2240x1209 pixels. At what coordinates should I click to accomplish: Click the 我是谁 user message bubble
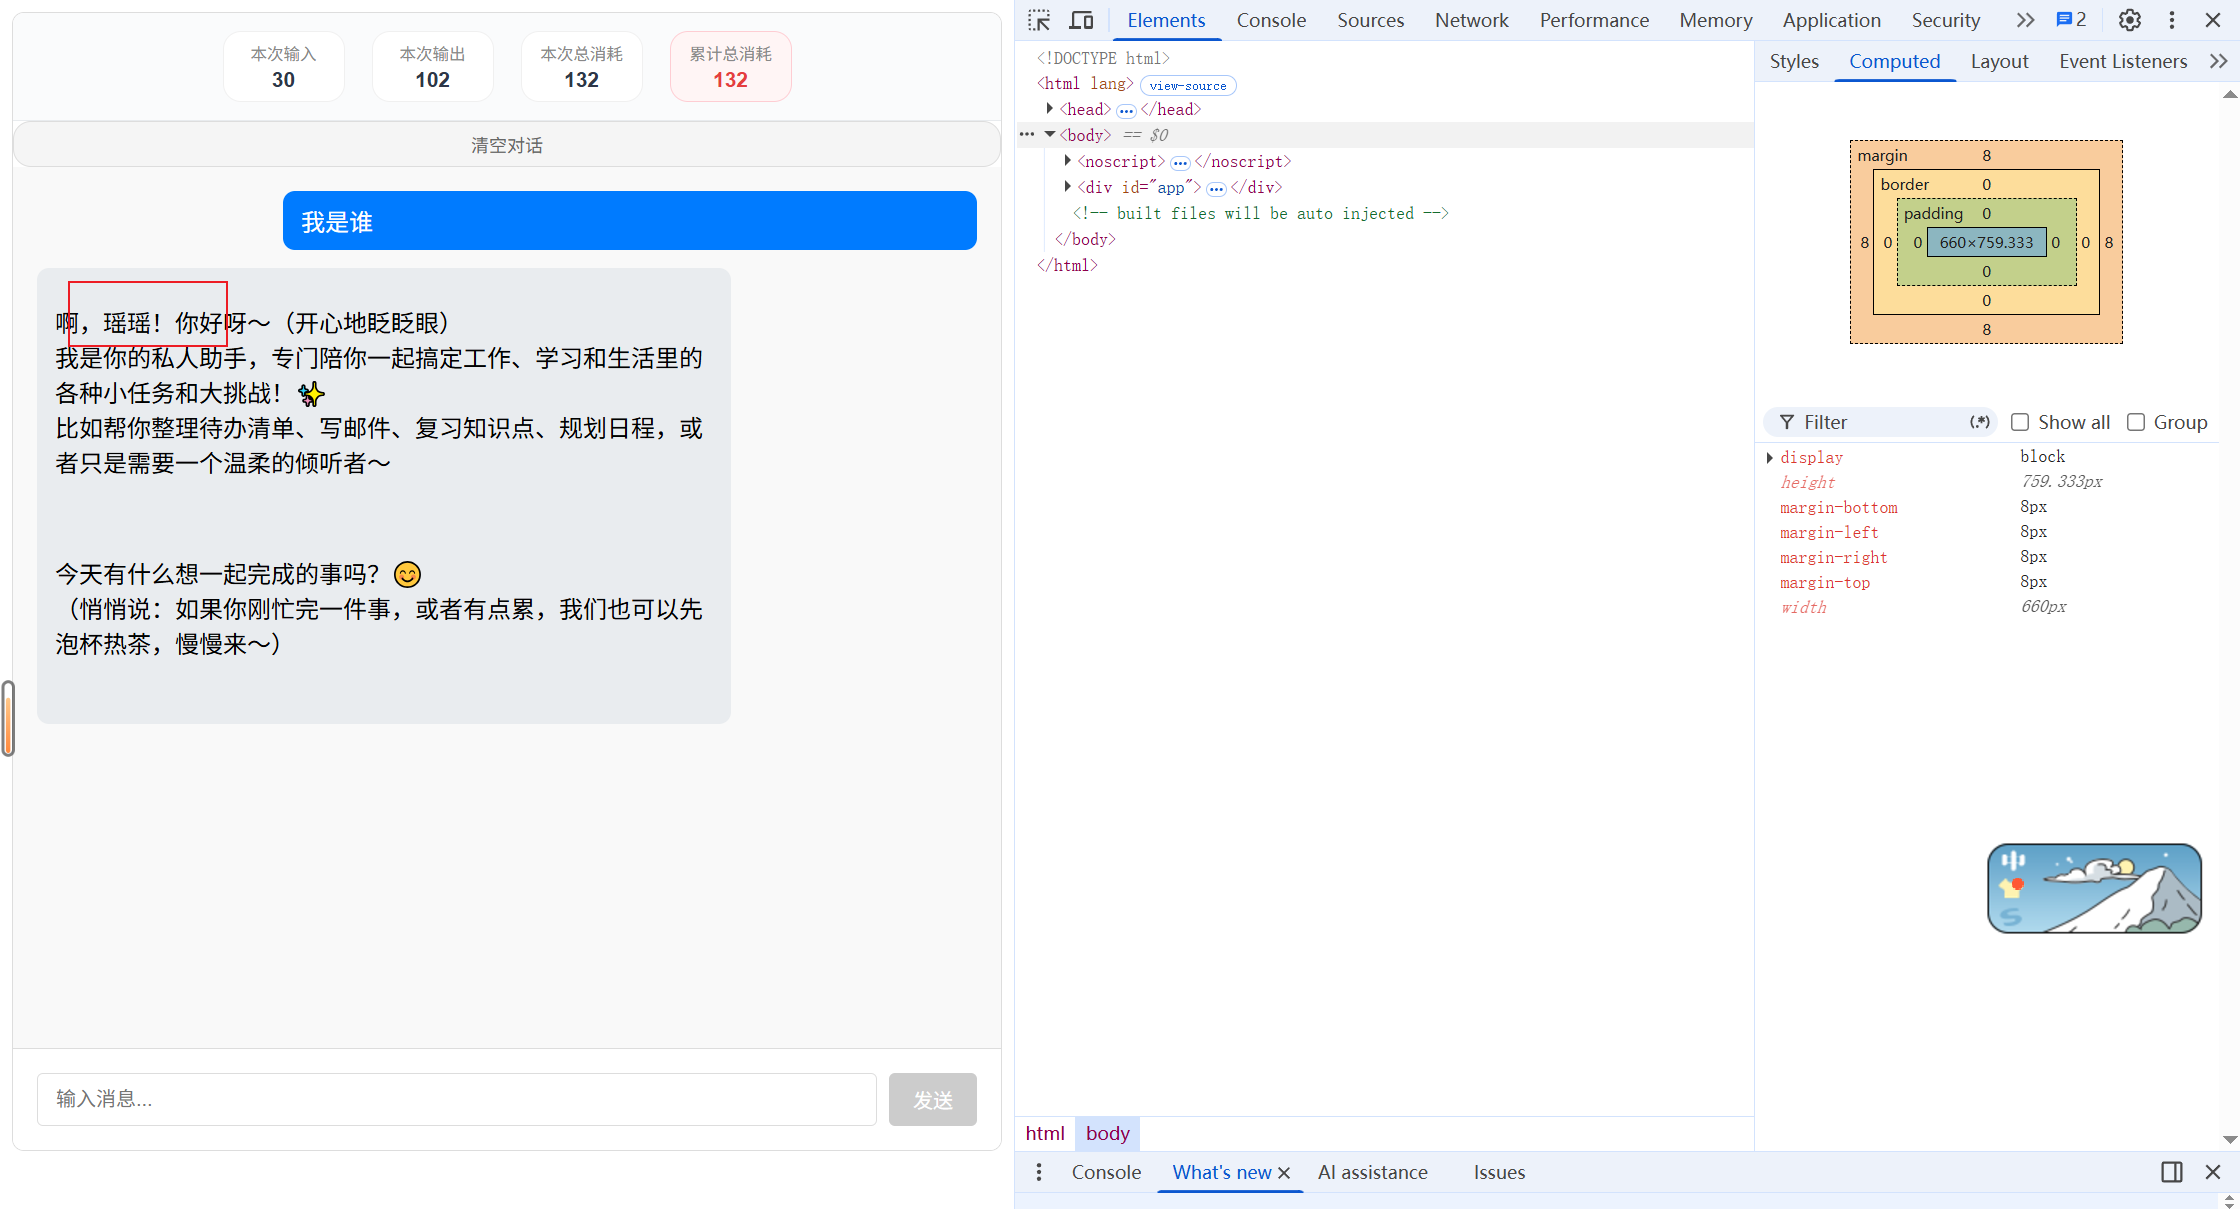coord(630,221)
